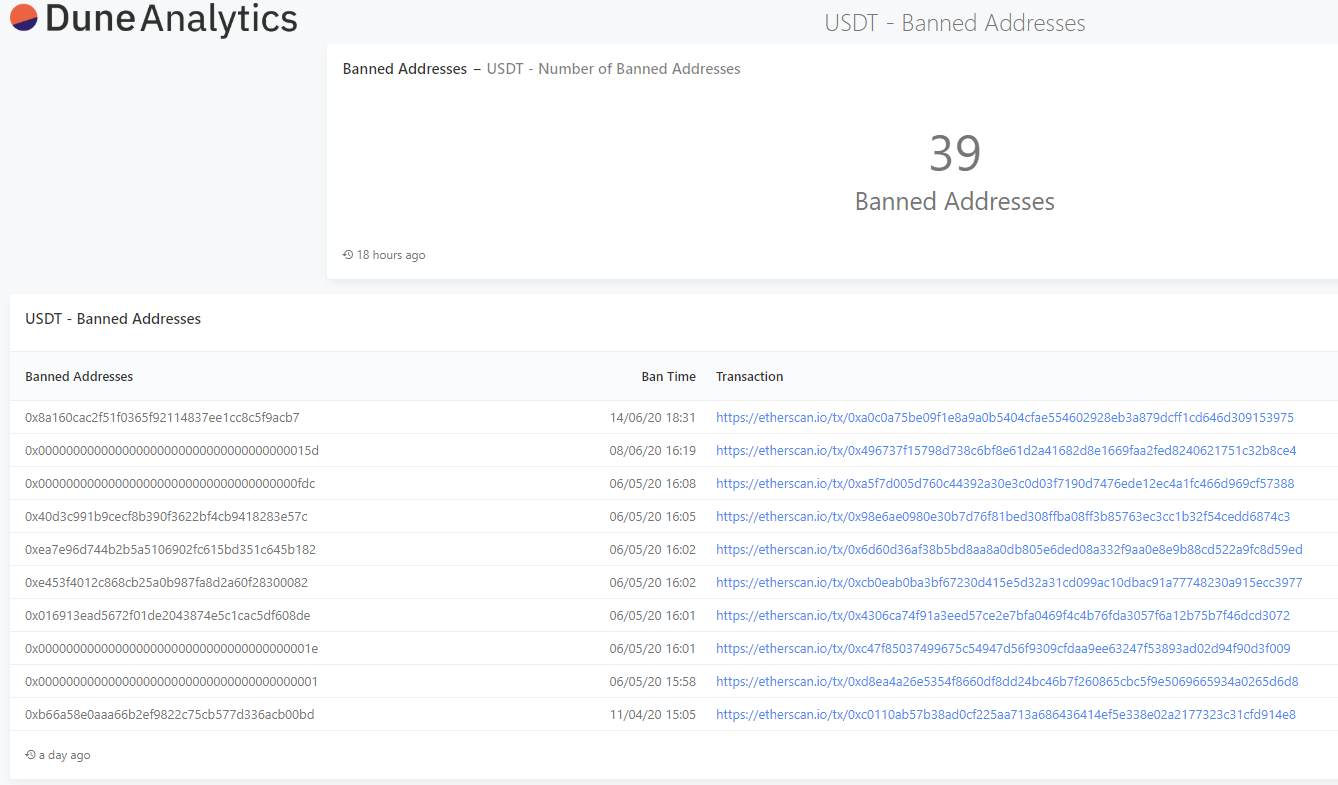
Task: Open etherscan link starting 0x6d60d36af38b
Action: pos(1009,550)
